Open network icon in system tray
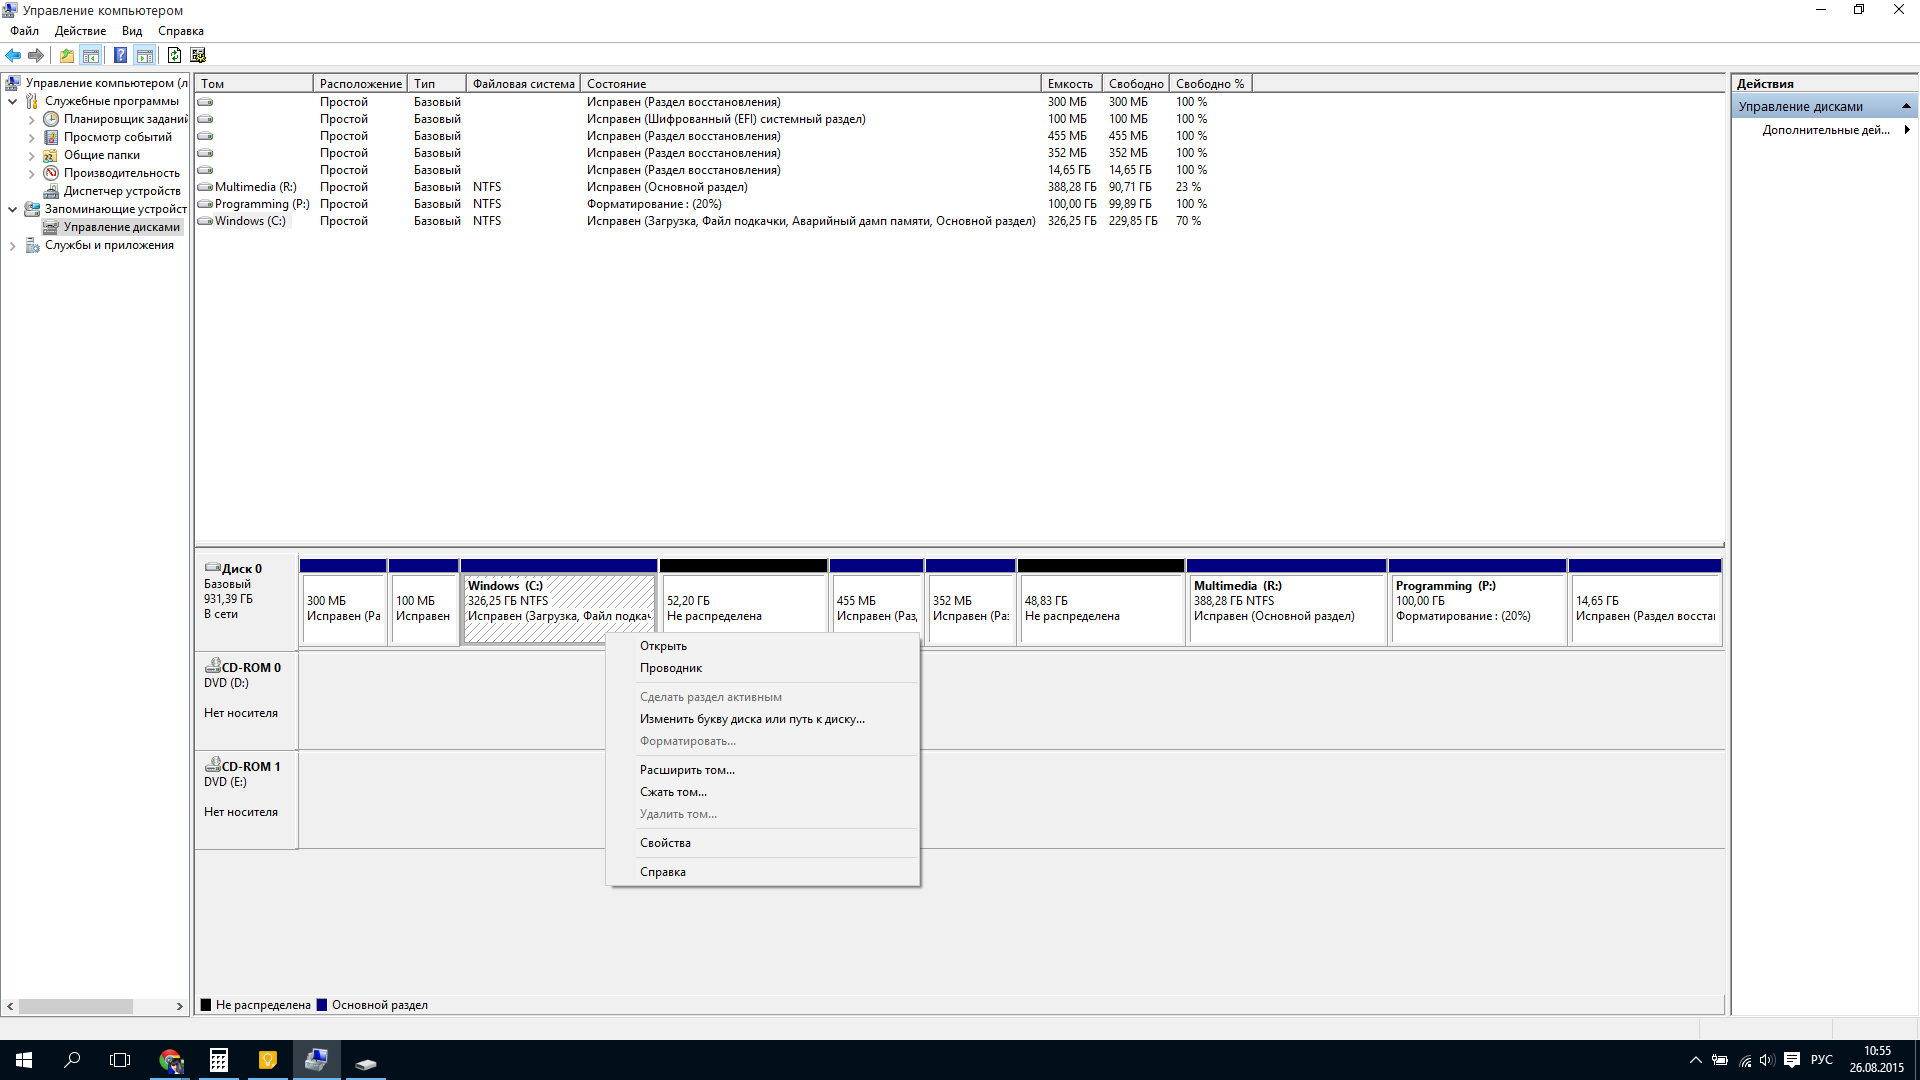1920x1080 pixels. point(1745,1060)
